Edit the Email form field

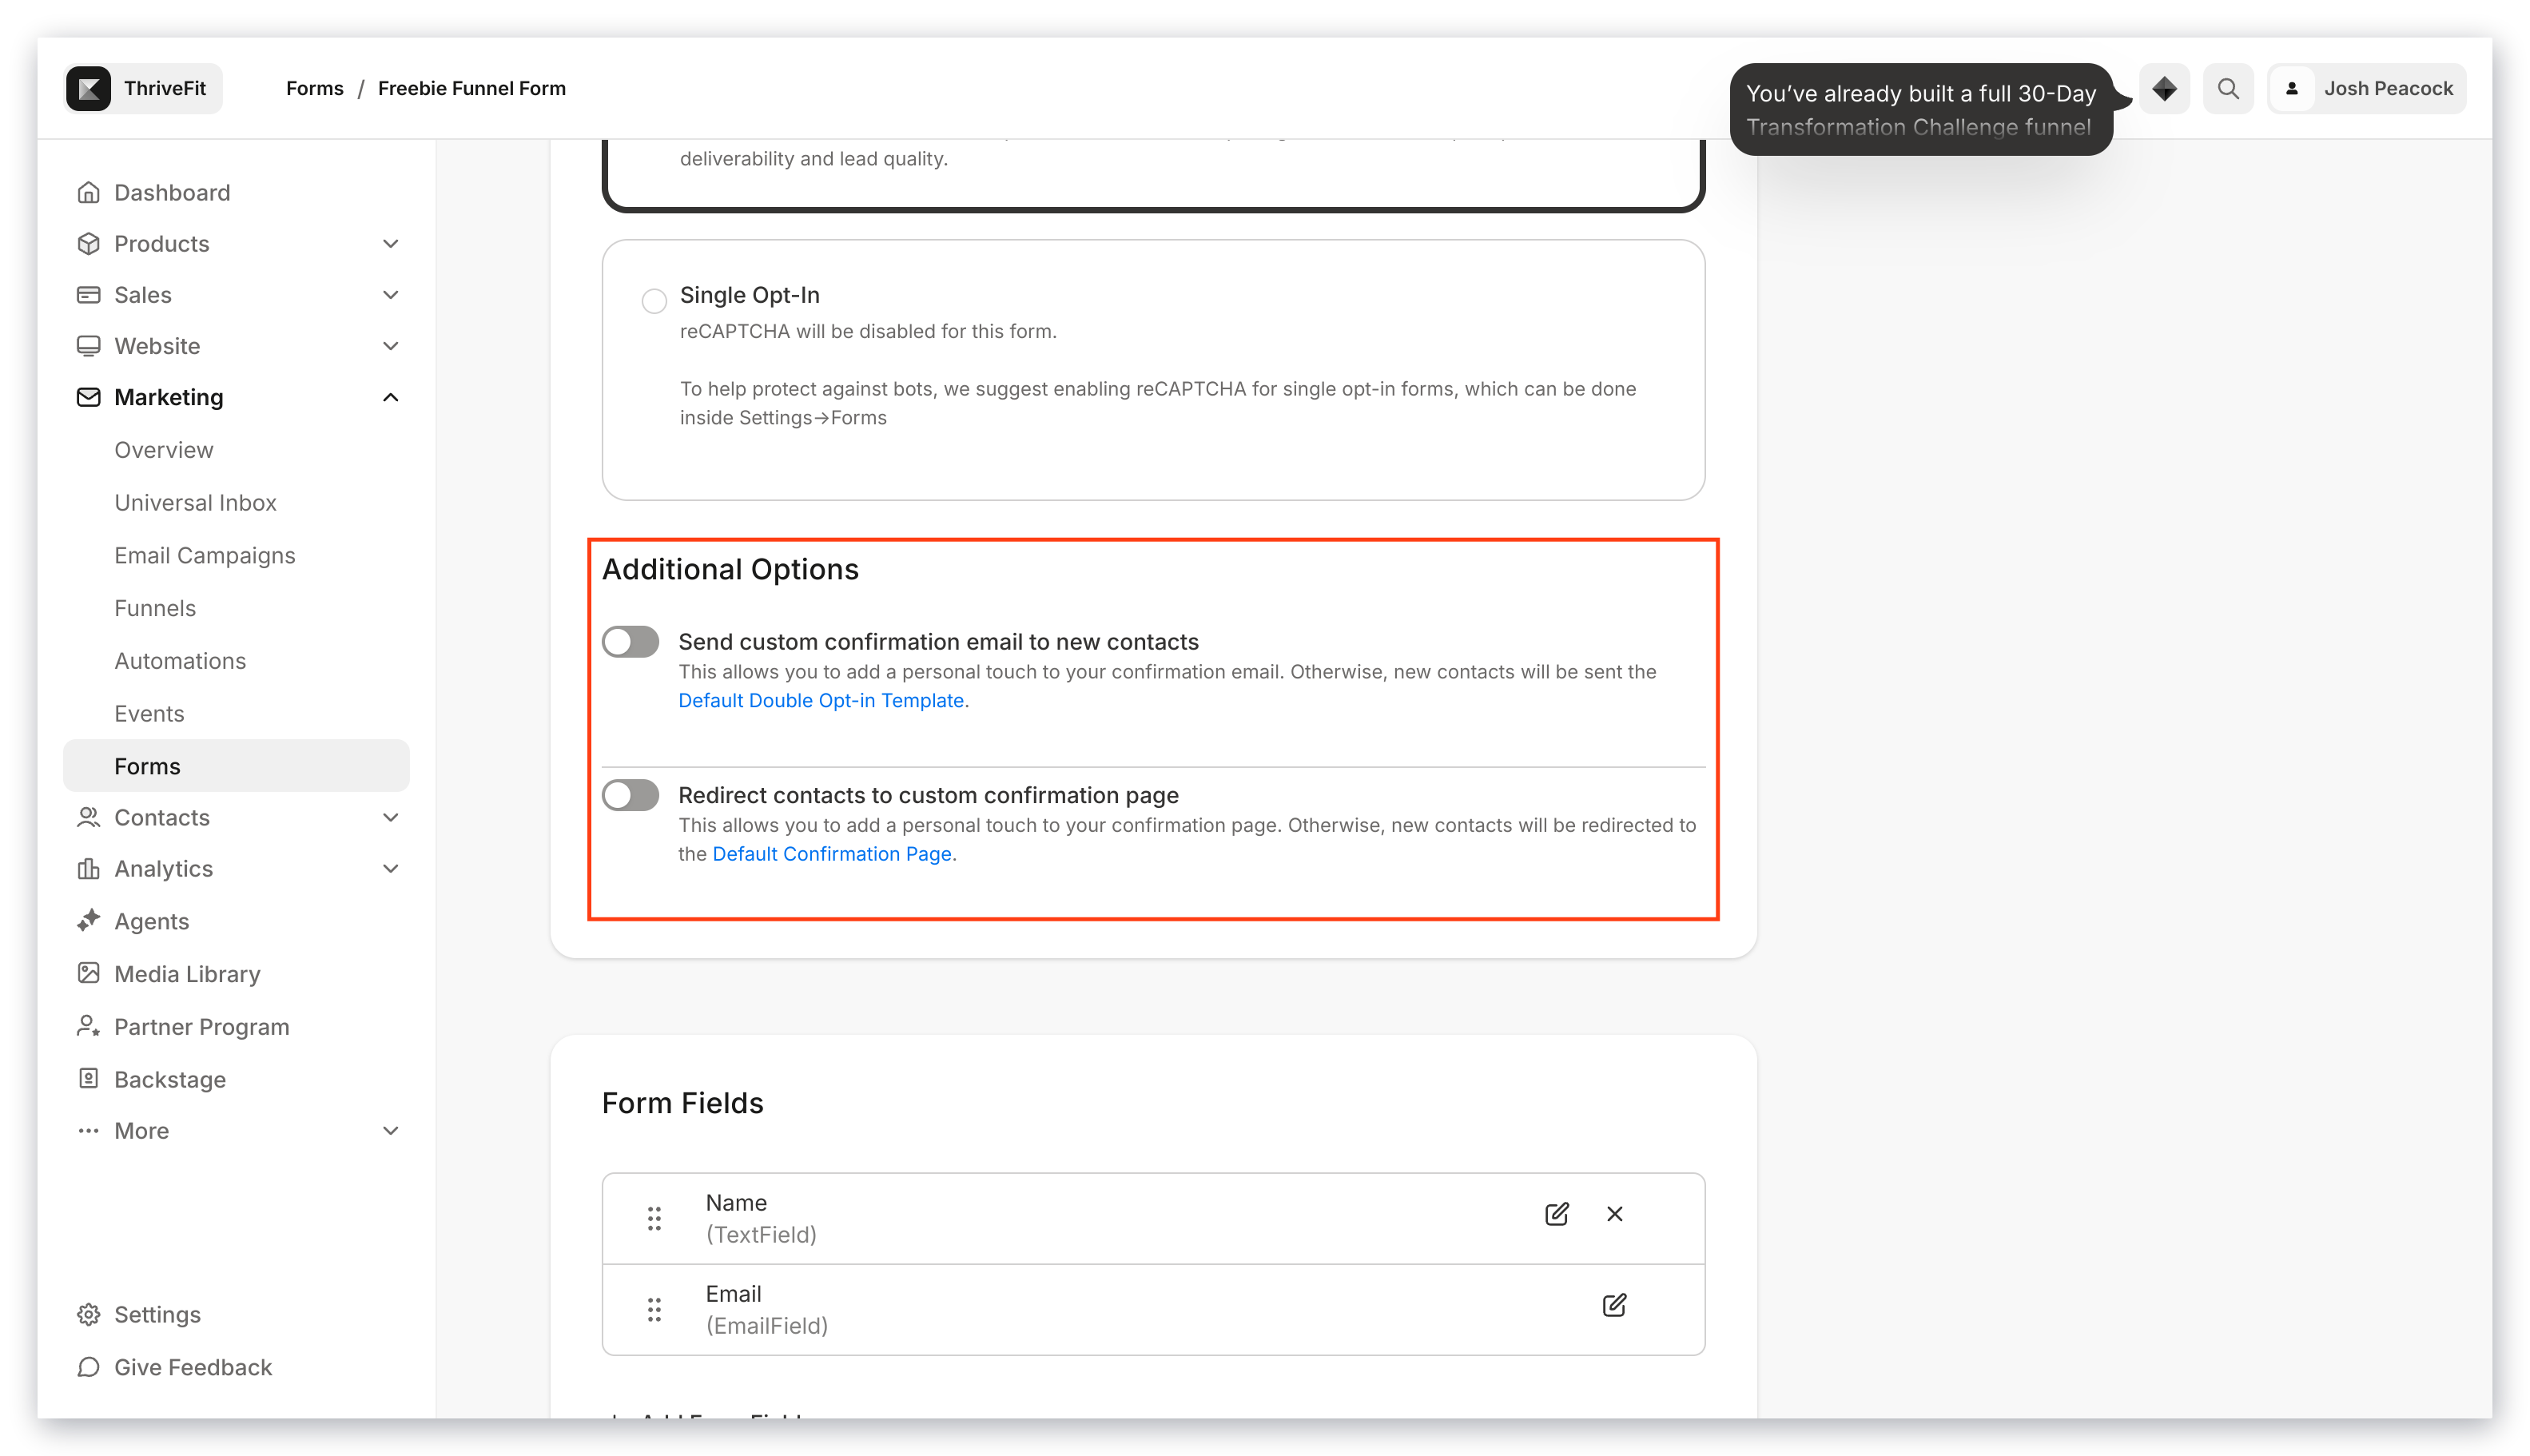(x=1614, y=1305)
